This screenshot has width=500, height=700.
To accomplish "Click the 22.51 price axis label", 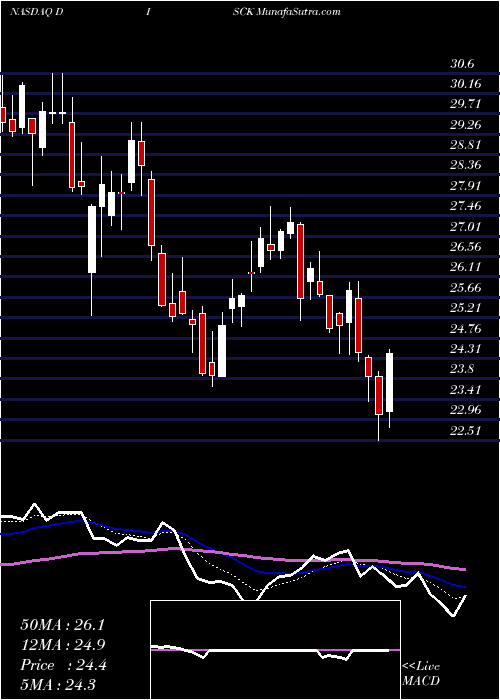I will click(465, 430).
